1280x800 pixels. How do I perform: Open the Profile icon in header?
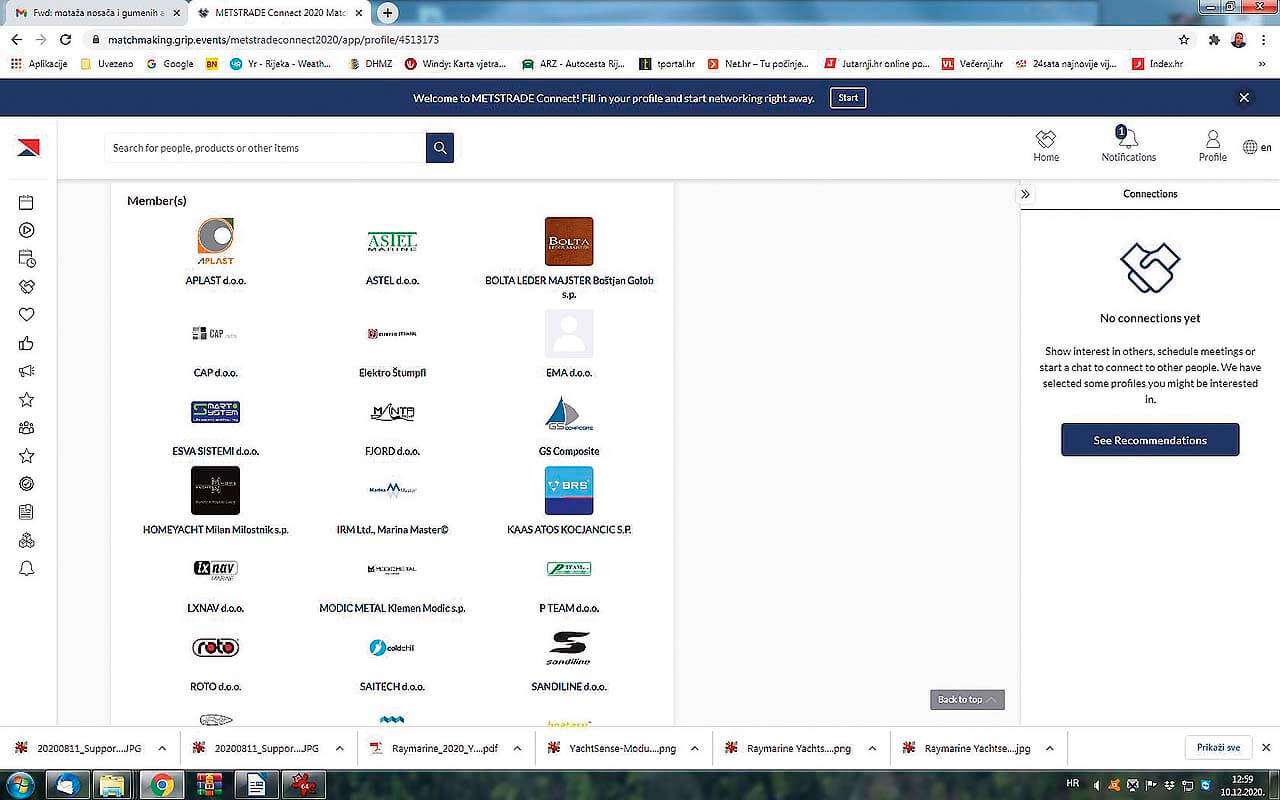coord(1212,146)
